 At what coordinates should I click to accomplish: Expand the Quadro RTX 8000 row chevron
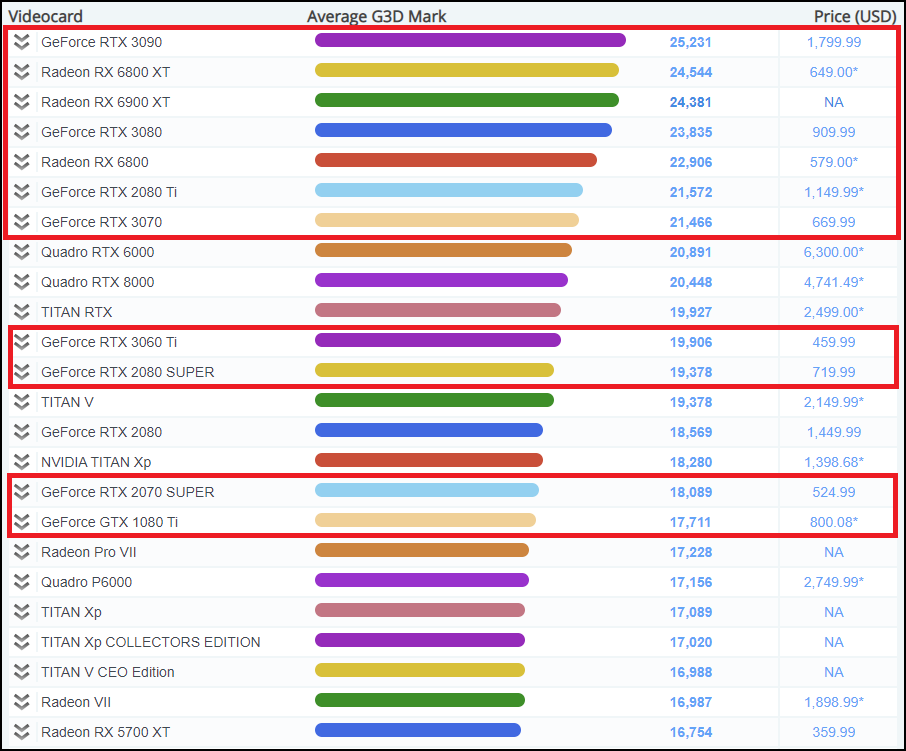tap(21, 282)
